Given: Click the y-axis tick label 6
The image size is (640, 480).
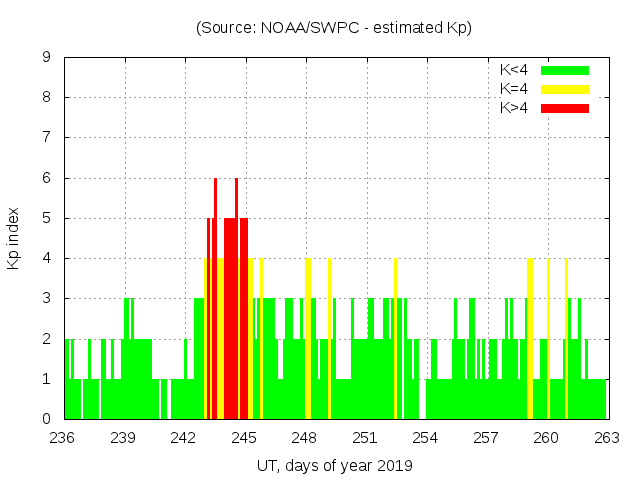Looking at the screenshot, I should pos(46,178).
